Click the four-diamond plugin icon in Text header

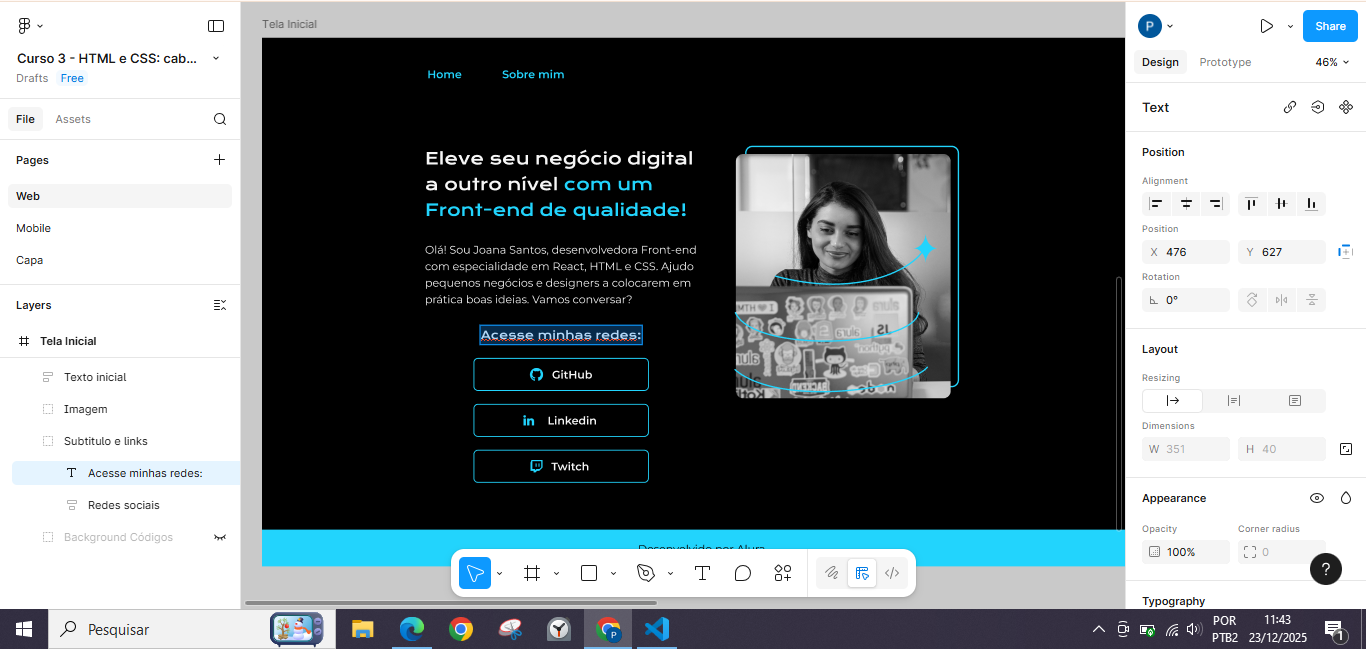[1346, 107]
